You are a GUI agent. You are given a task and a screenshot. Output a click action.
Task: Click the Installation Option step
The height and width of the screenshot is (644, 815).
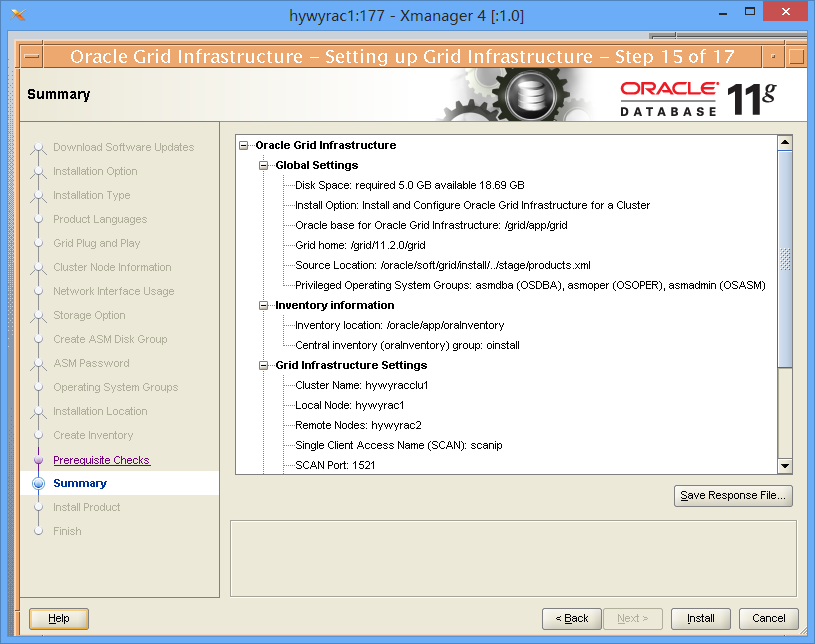[x=95, y=171]
